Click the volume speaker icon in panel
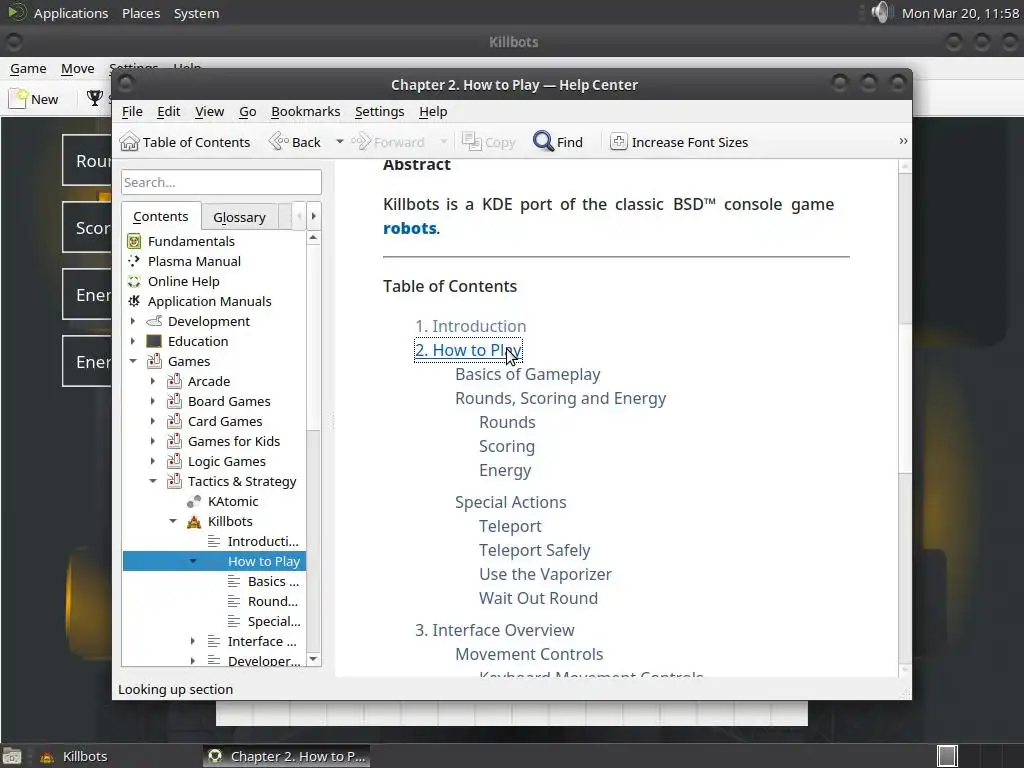Screen dimensions: 1024x768 [x=881, y=12]
